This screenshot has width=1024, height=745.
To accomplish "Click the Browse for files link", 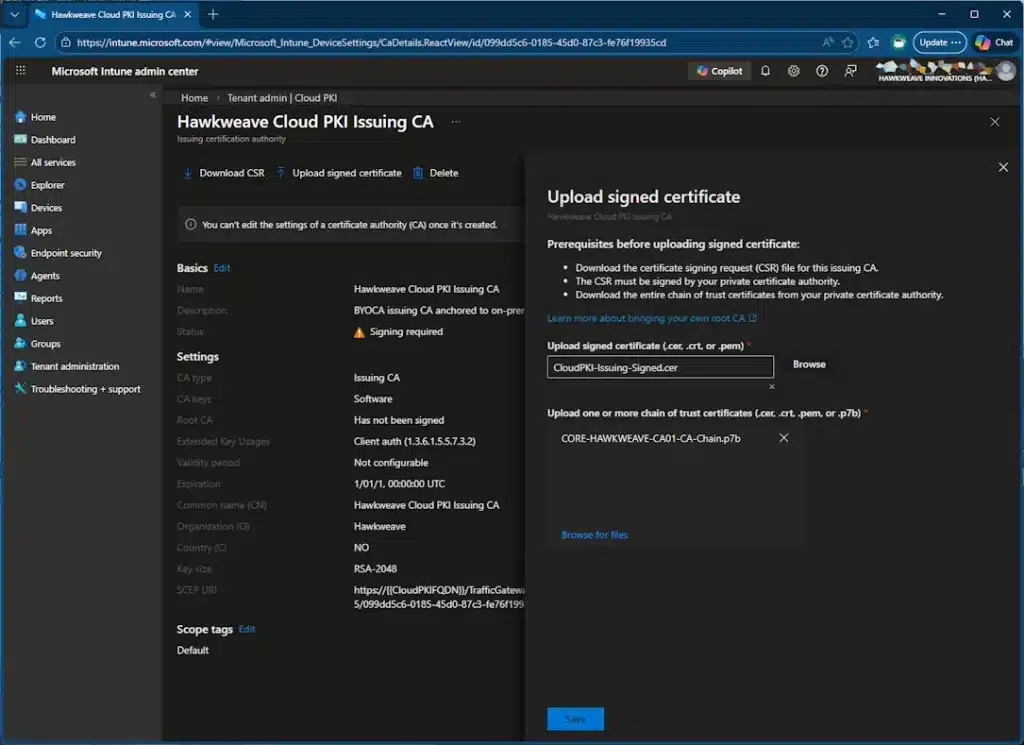I will [594, 535].
